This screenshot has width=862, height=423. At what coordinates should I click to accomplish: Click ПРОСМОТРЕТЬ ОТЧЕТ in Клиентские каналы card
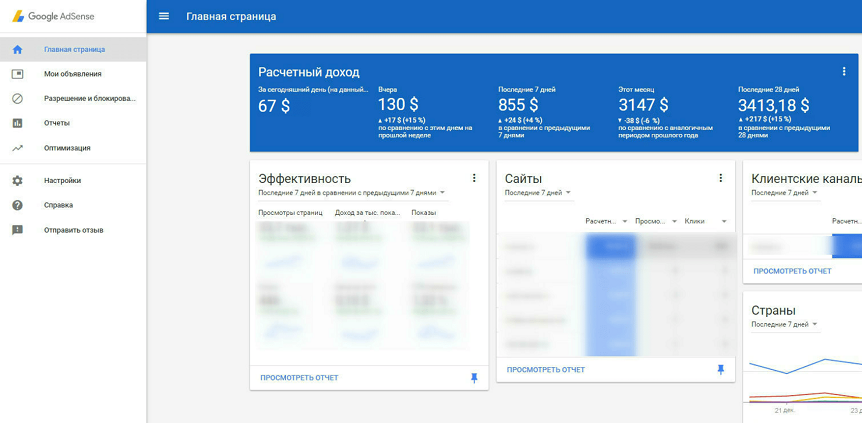[x=792, y=271]
